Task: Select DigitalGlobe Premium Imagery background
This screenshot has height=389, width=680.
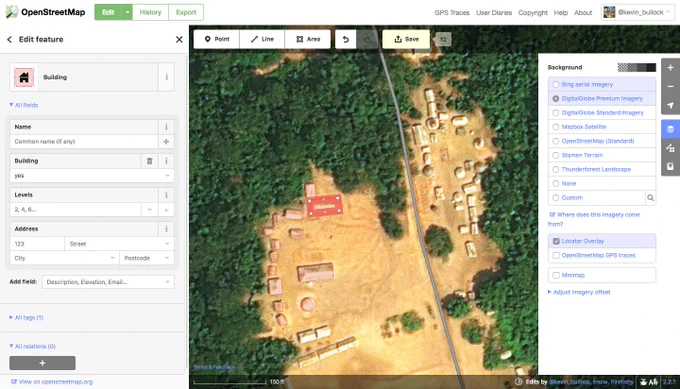Action: pos(602,98)
